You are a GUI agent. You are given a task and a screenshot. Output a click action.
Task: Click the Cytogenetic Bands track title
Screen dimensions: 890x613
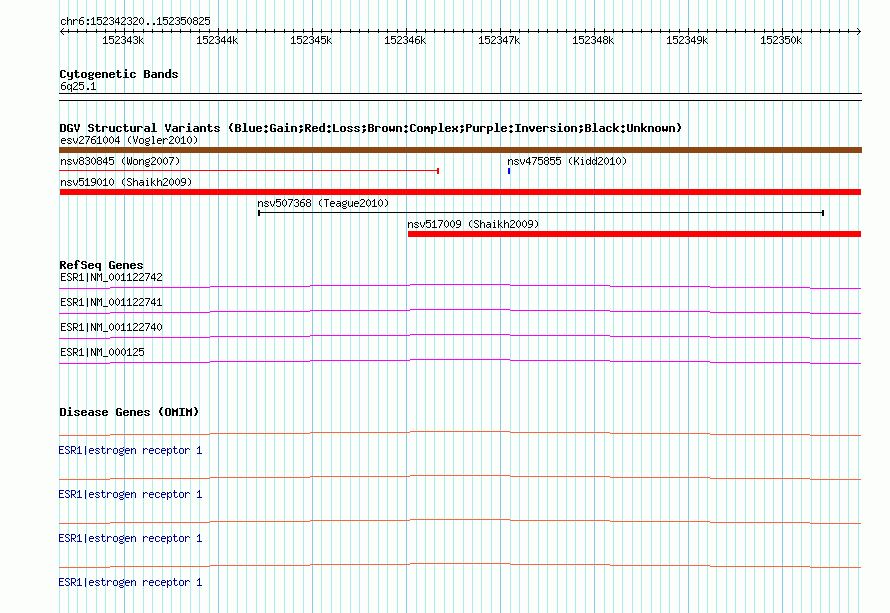119,74
